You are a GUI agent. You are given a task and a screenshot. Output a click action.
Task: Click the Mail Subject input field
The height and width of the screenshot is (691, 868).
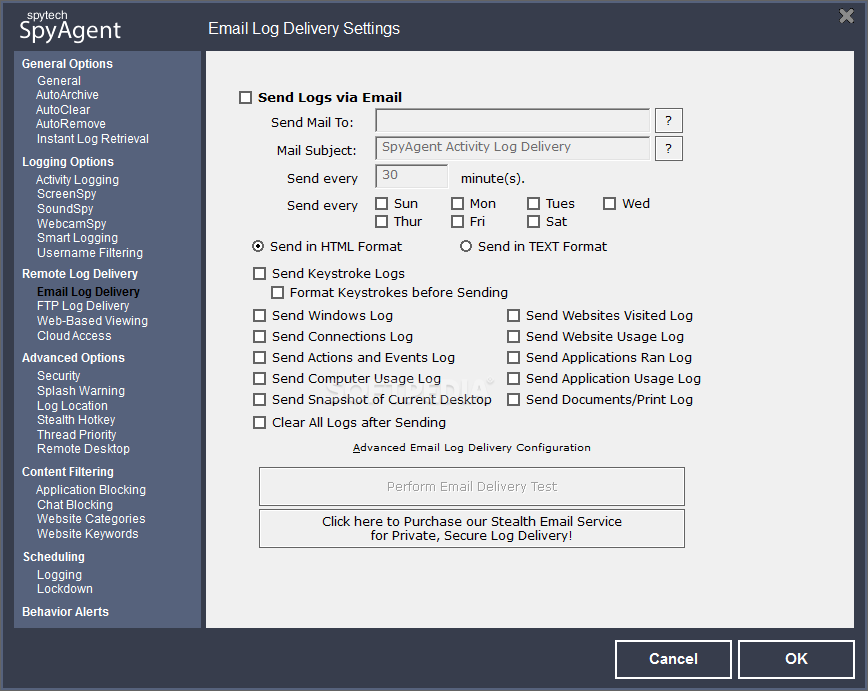coord(513,148)
